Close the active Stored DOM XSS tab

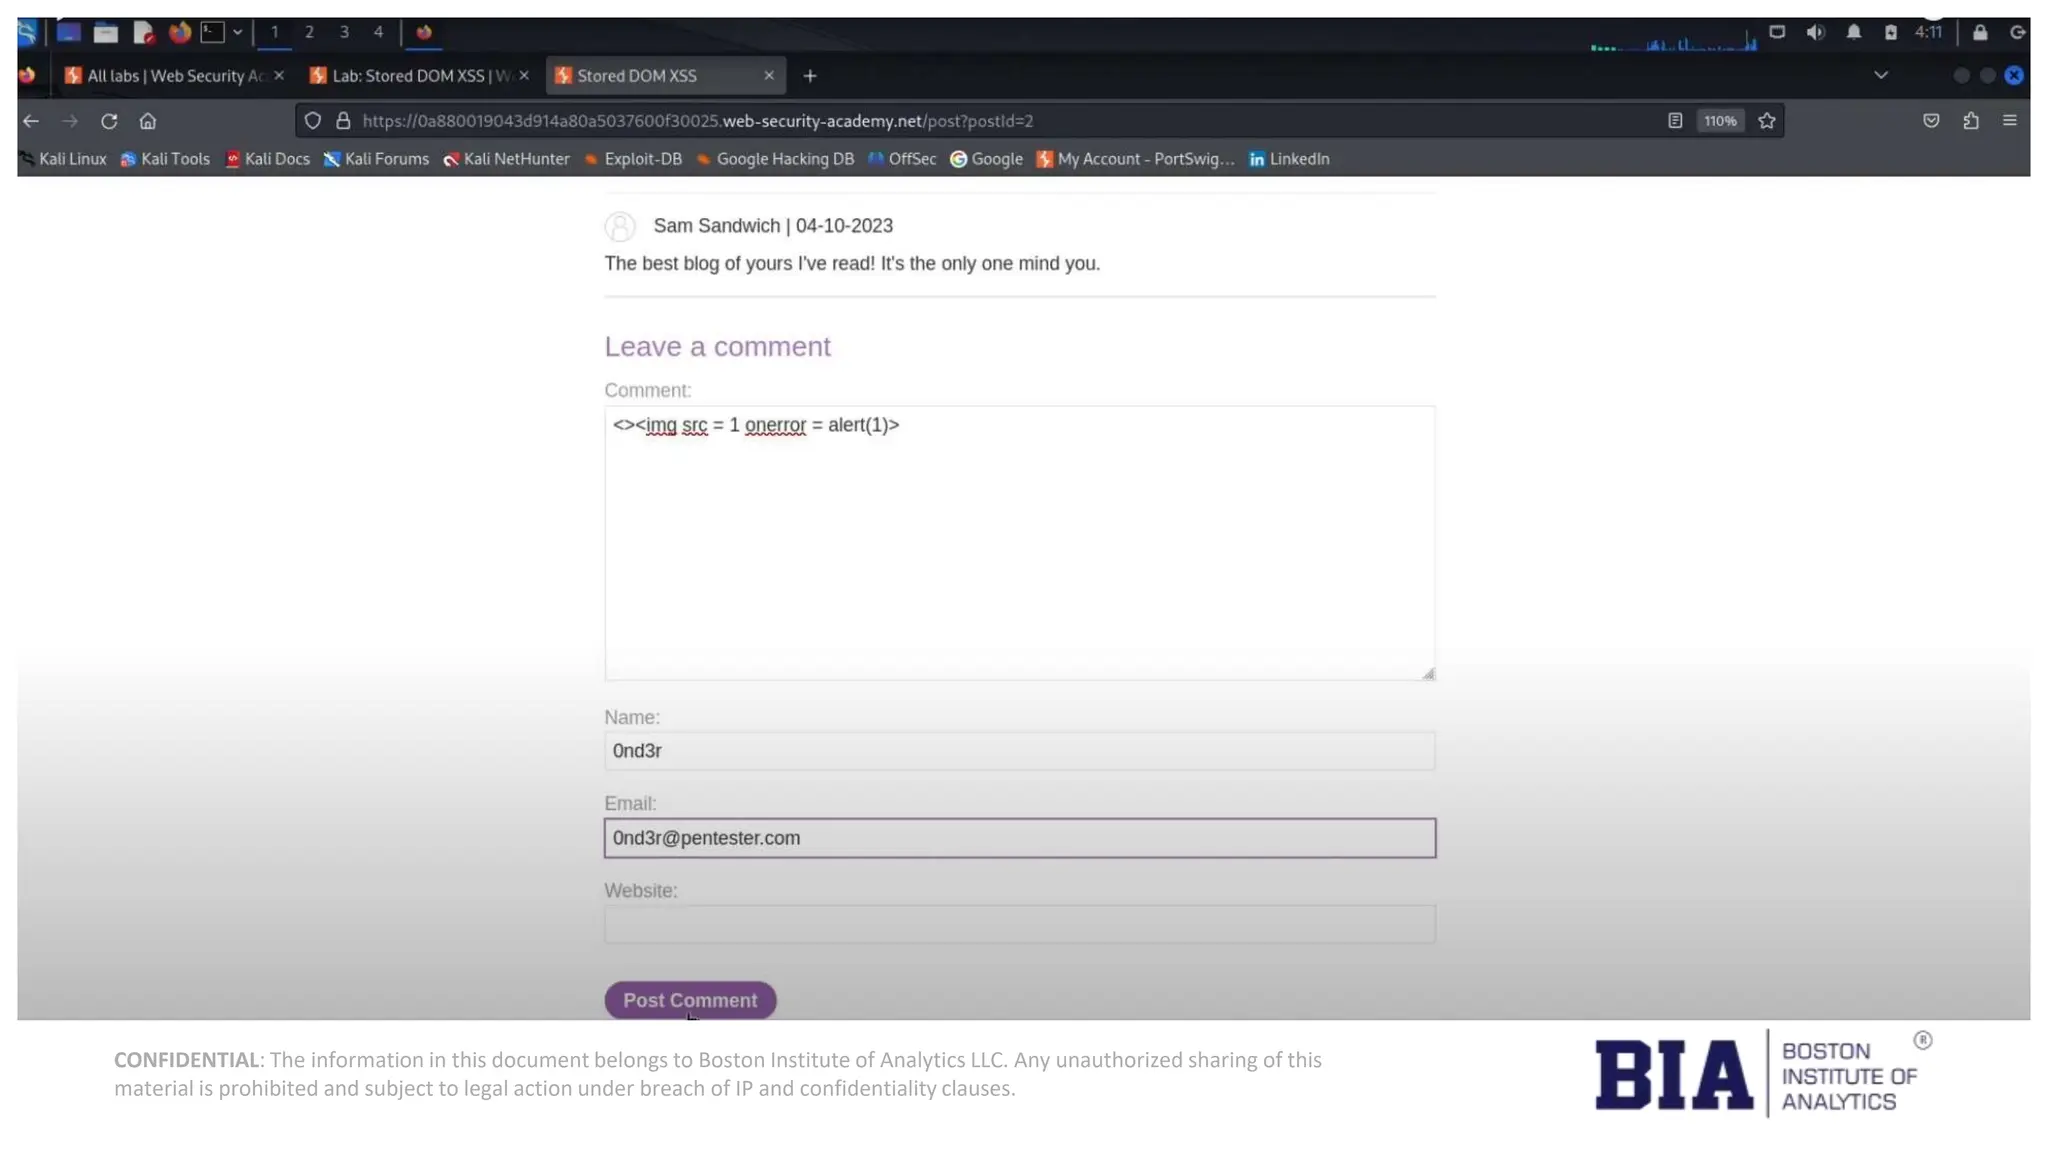(x=769, y=75)
